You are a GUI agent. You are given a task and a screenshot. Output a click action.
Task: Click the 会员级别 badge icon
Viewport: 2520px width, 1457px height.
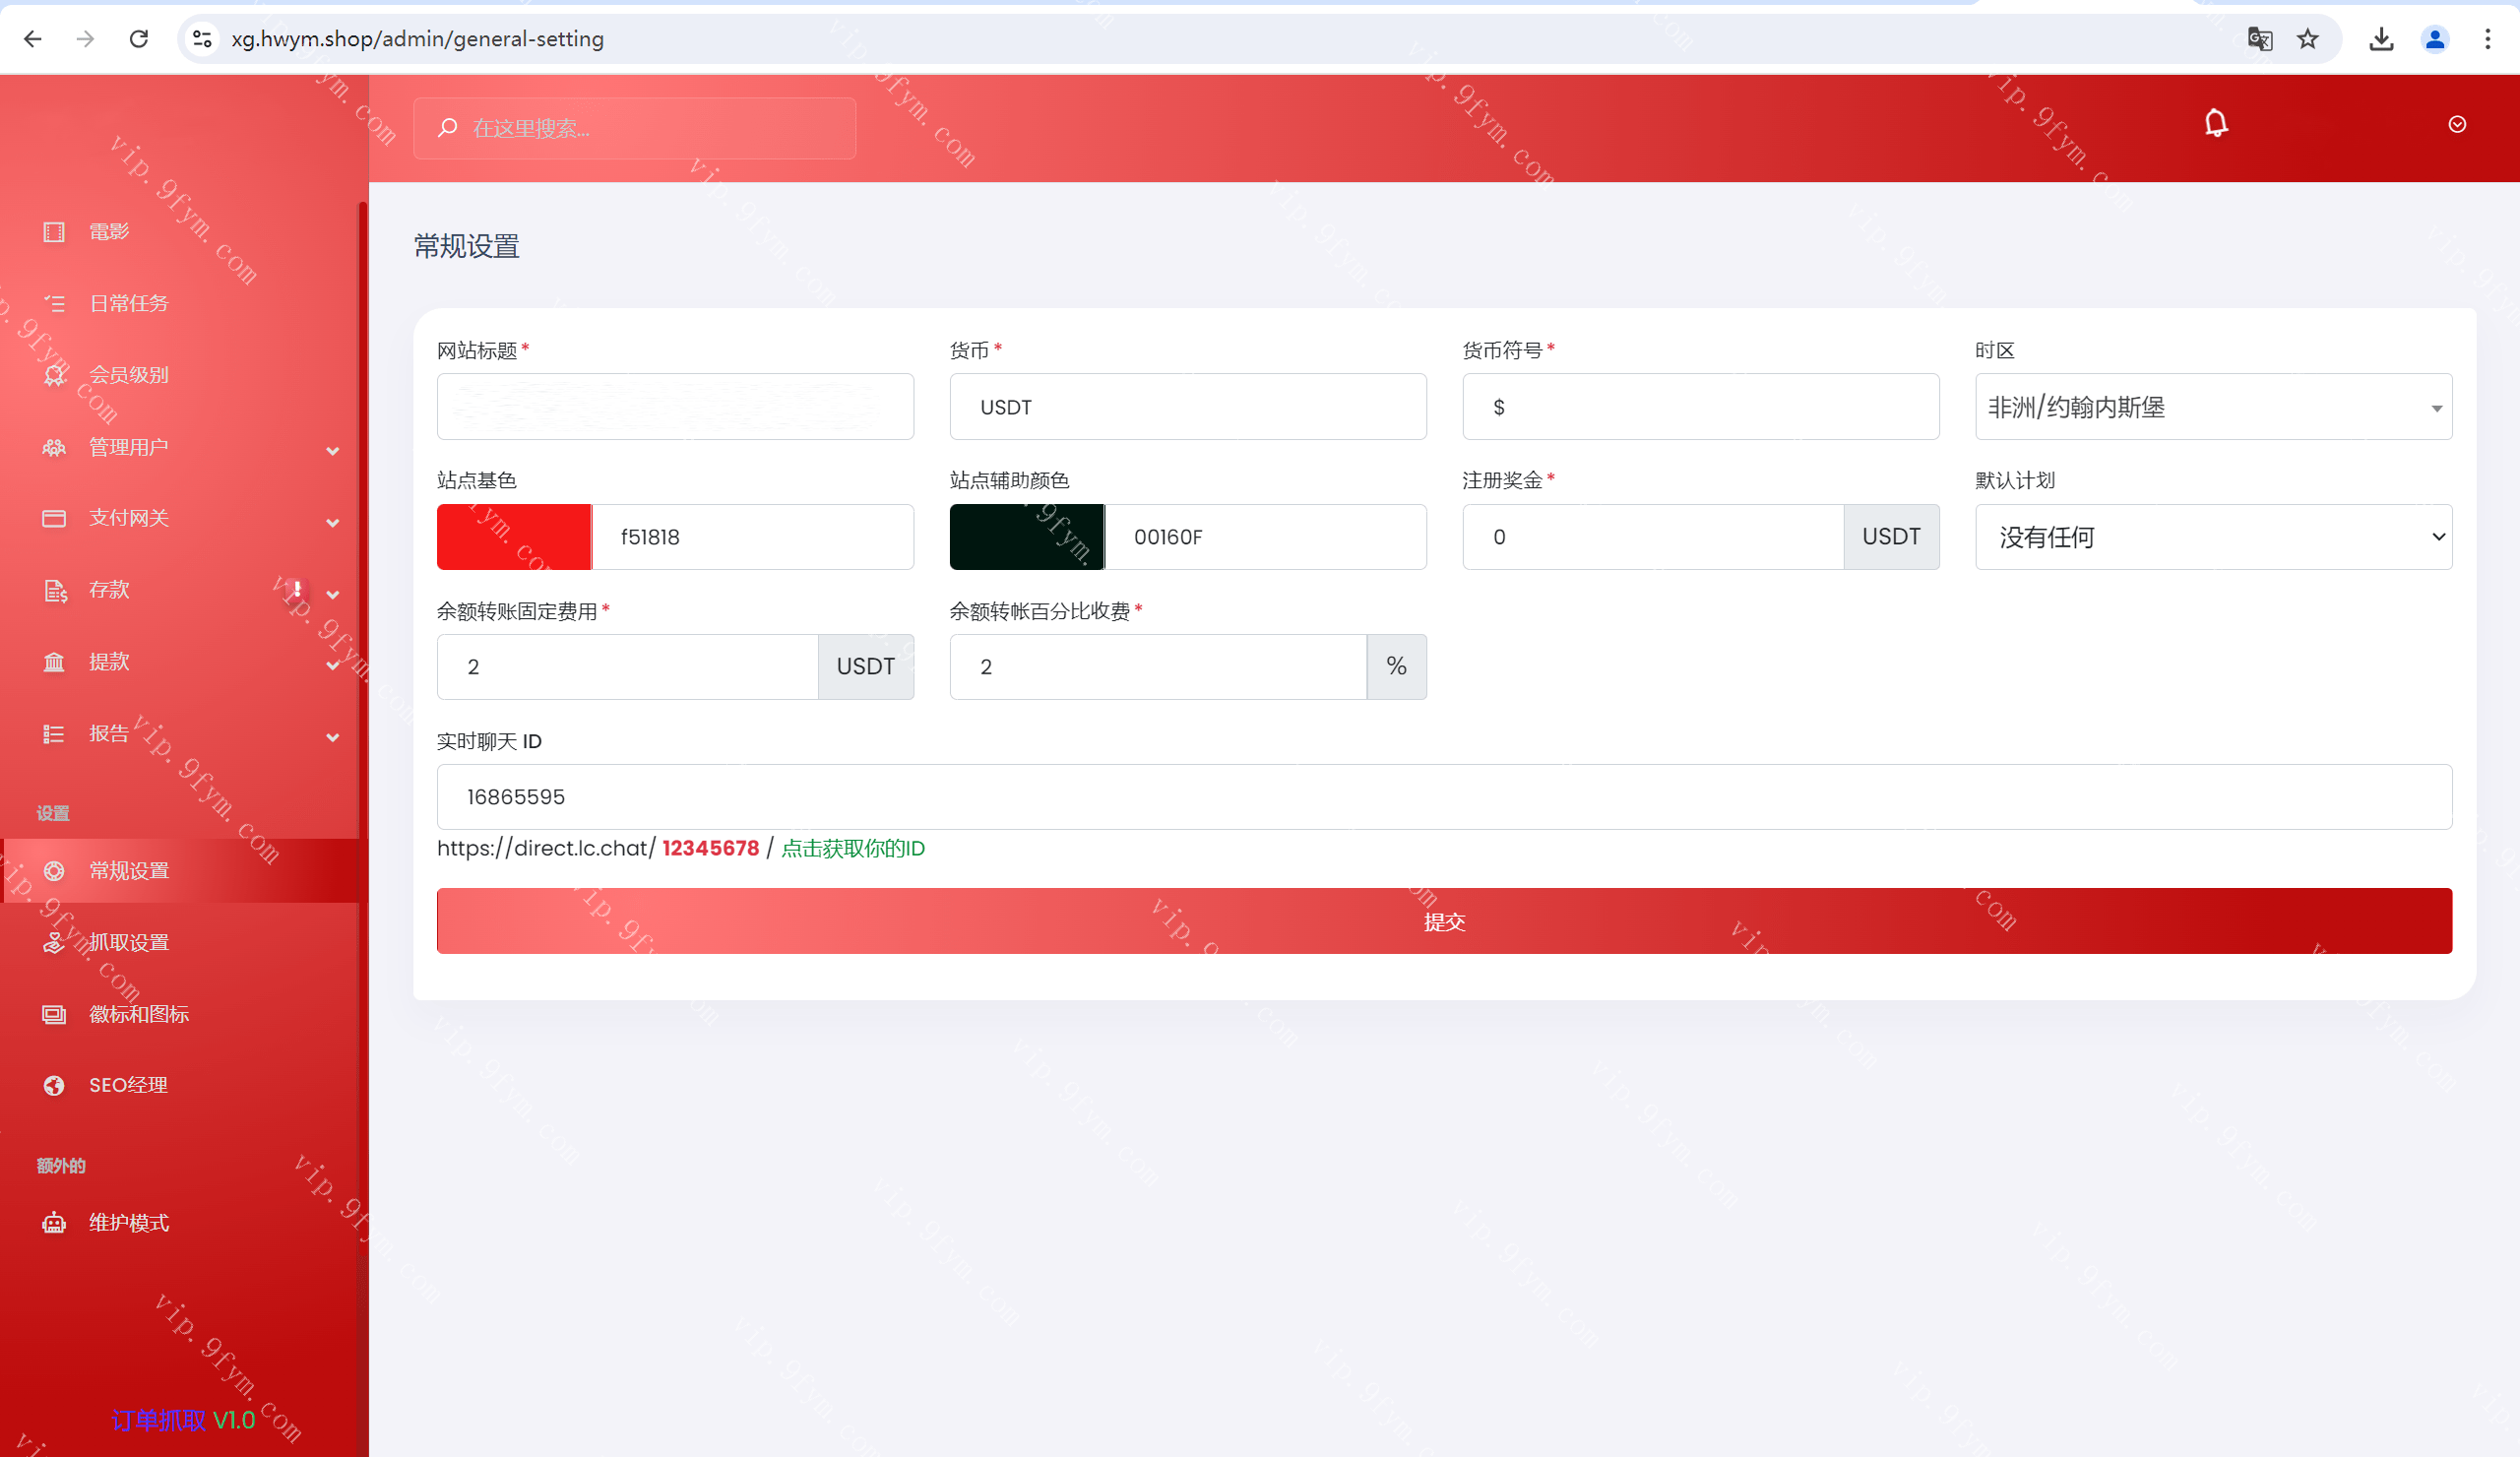[54, 375]
